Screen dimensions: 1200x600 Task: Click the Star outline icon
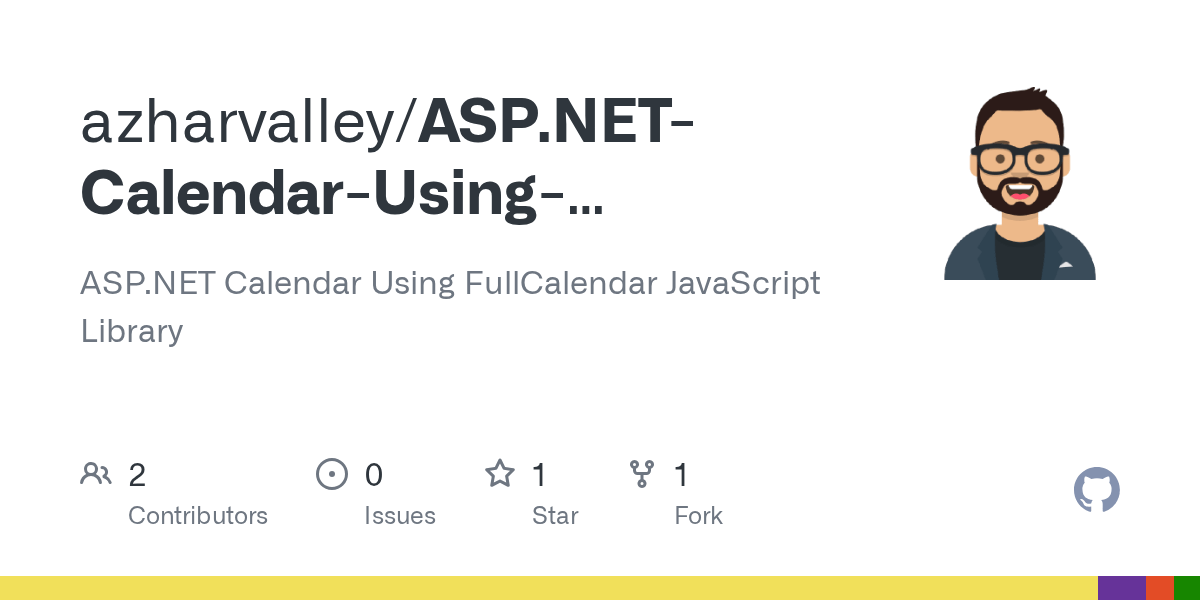[500, 473]
